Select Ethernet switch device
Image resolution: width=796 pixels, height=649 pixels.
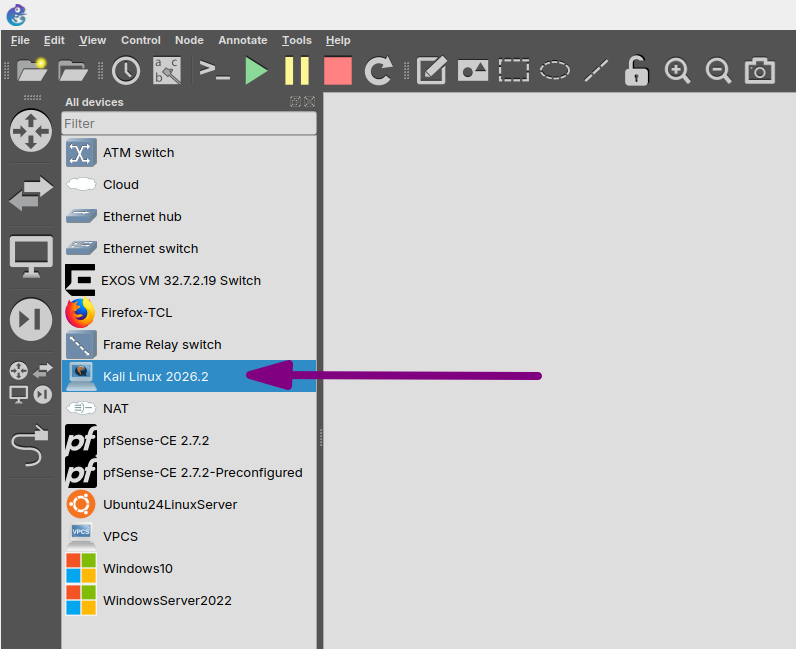pos(189,248)
